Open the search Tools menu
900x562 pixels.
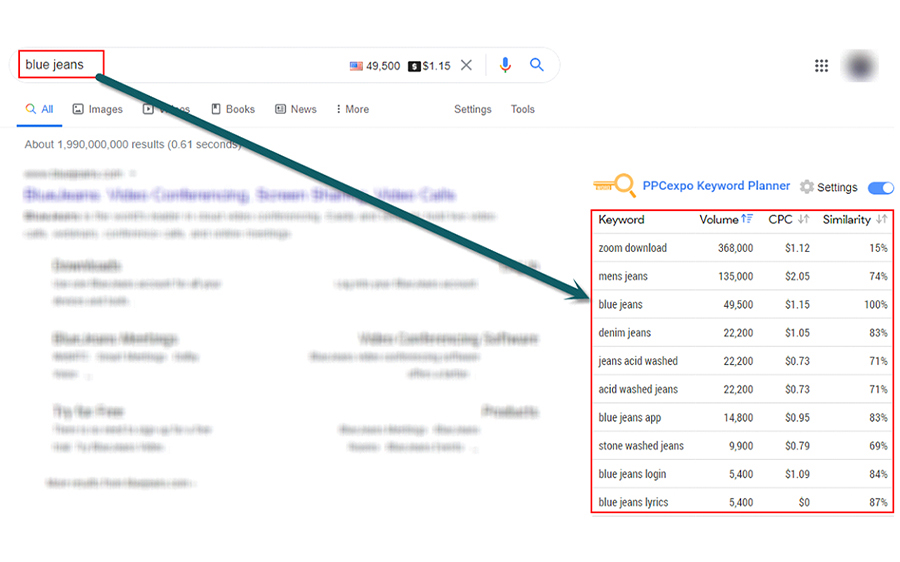click(522, 109)
